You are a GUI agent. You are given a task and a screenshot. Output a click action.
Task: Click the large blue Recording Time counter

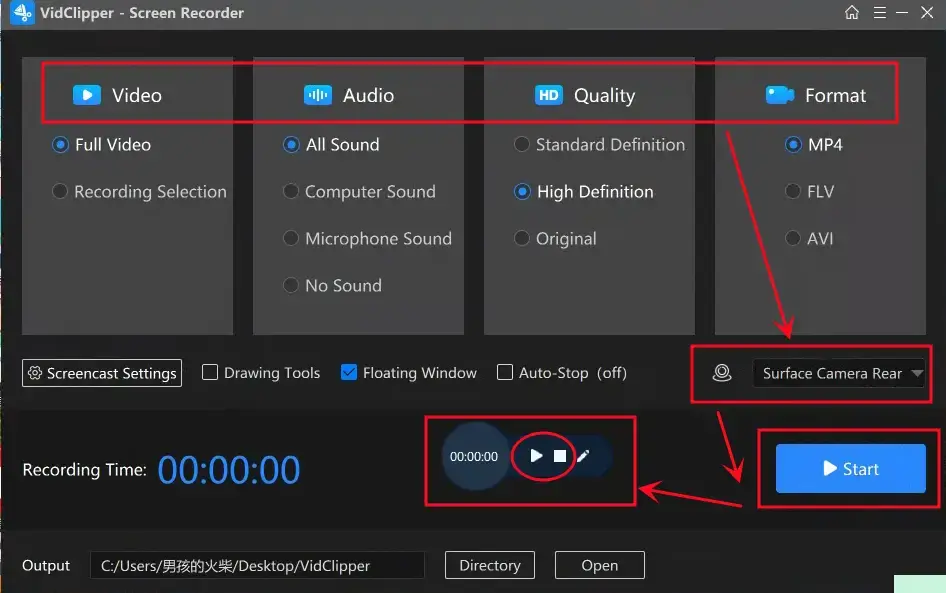click(x=229, y=470)
